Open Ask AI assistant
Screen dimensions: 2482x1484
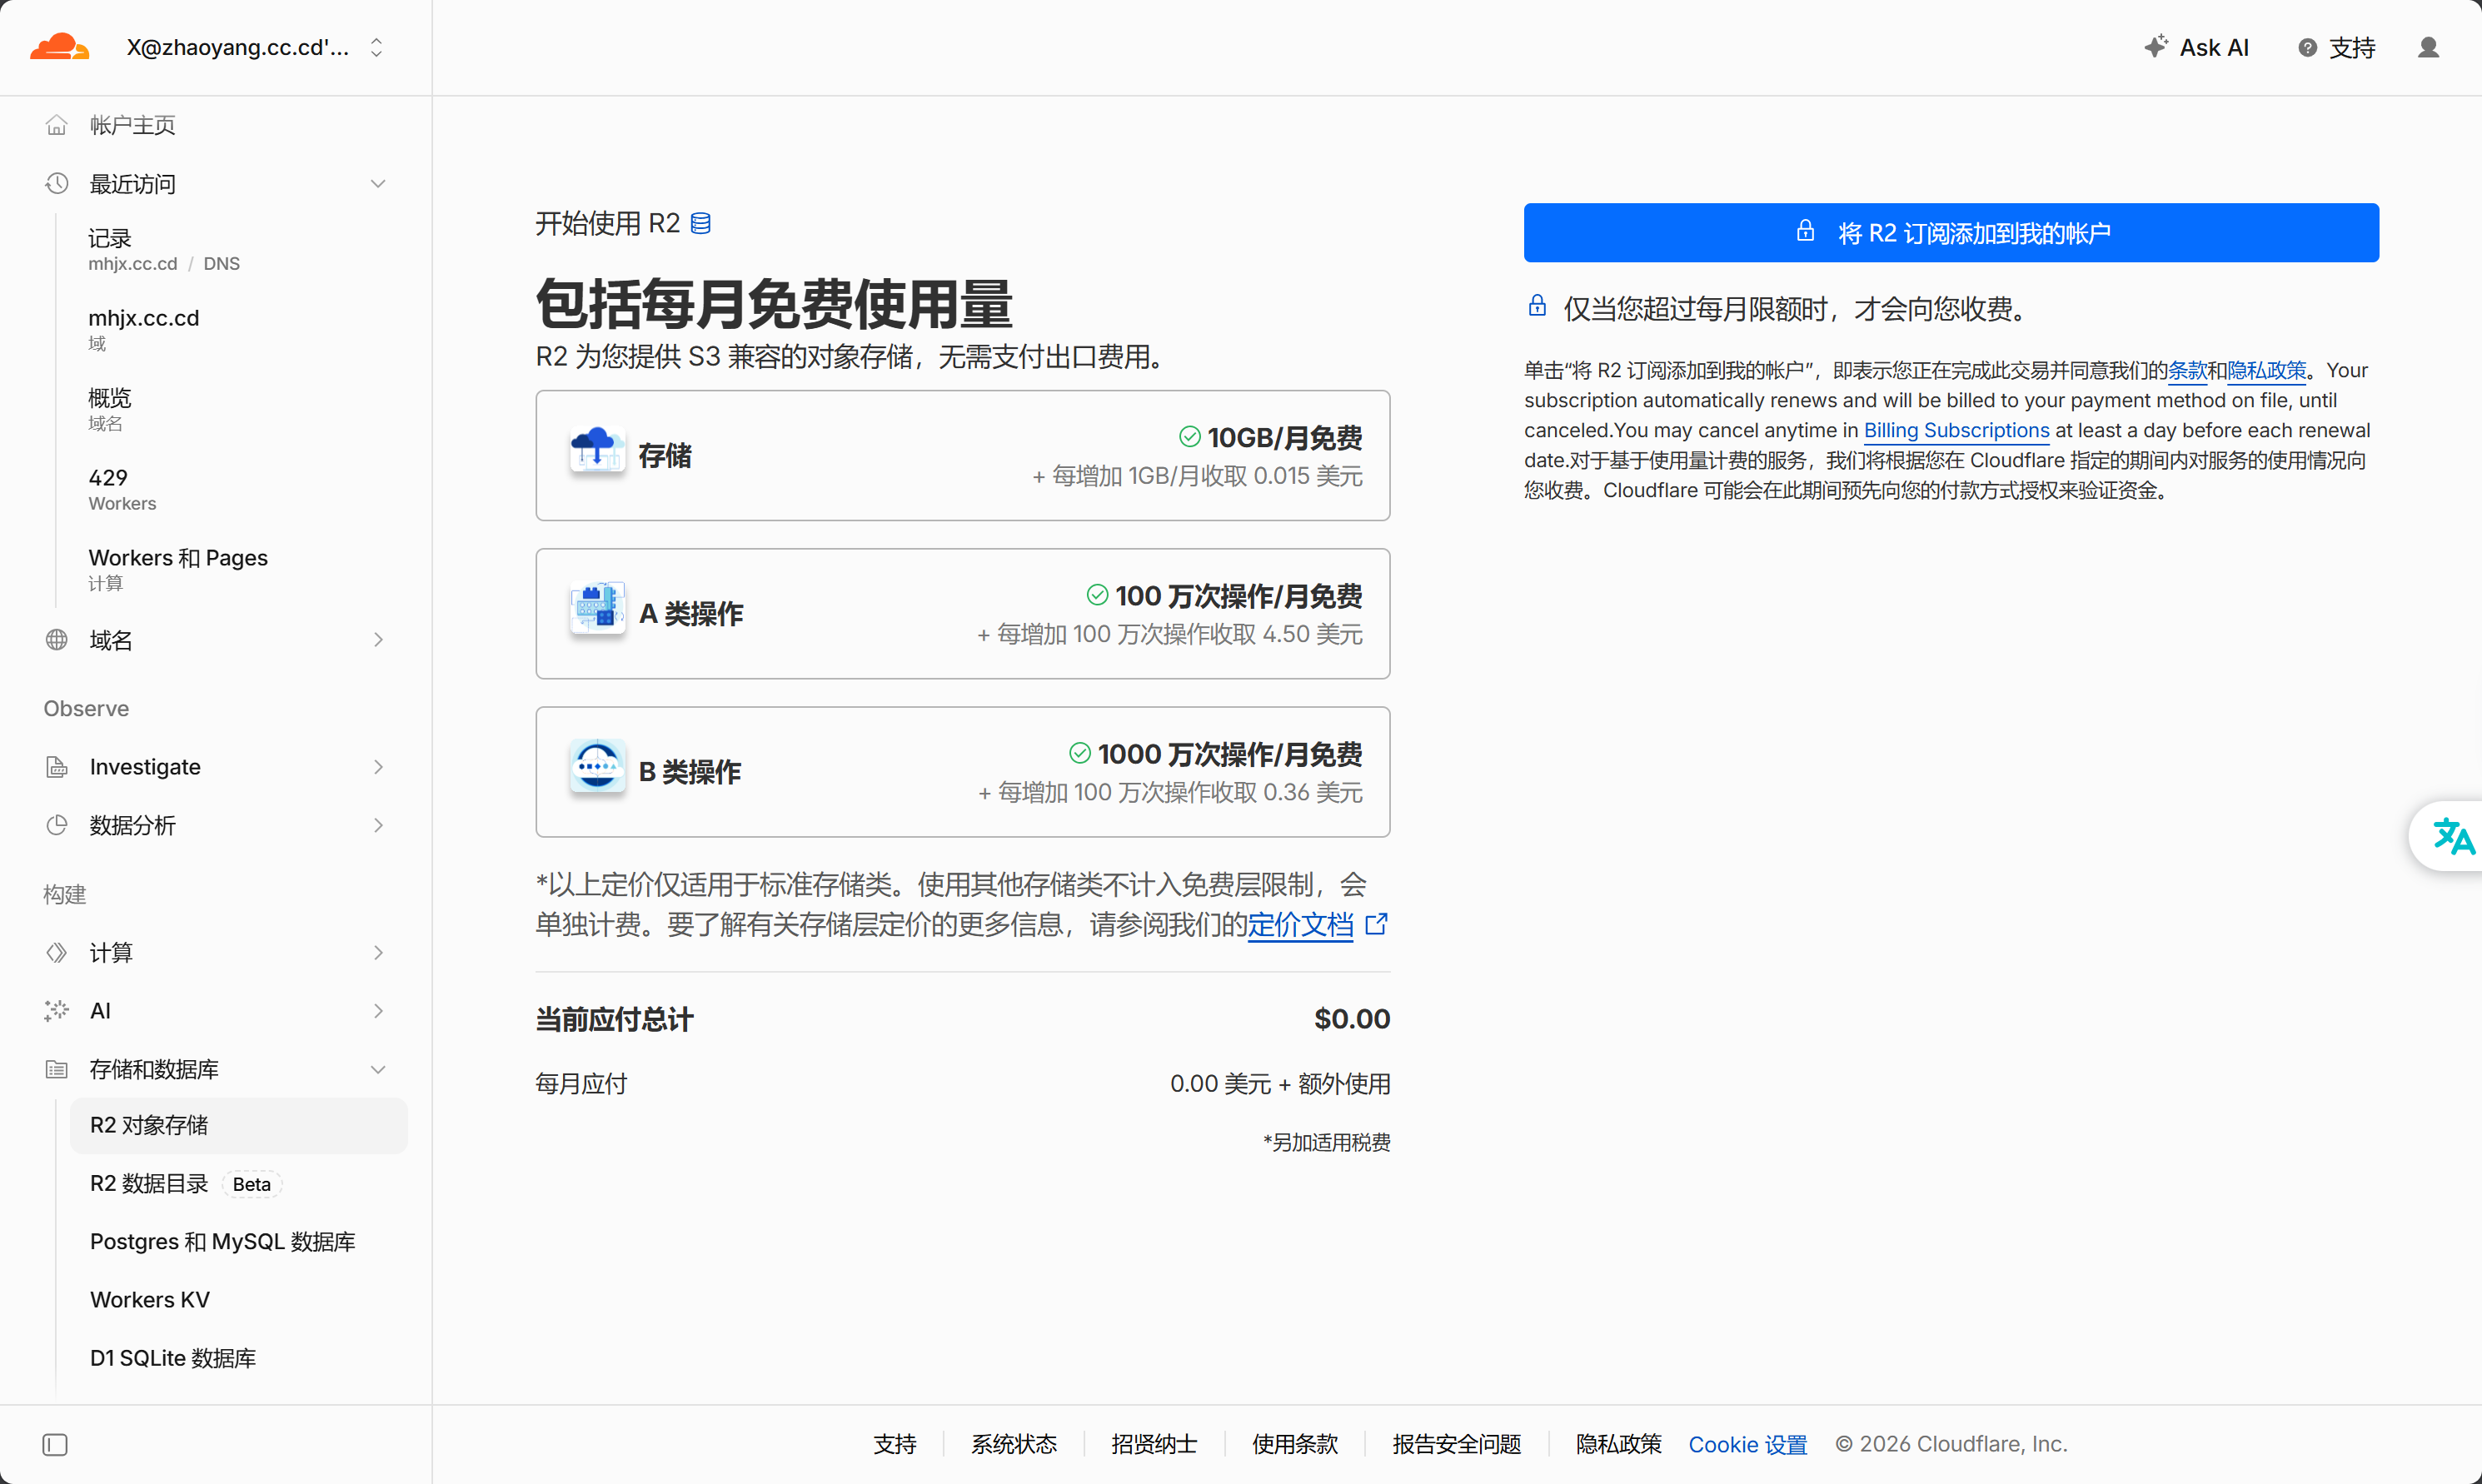(2197, 47)
